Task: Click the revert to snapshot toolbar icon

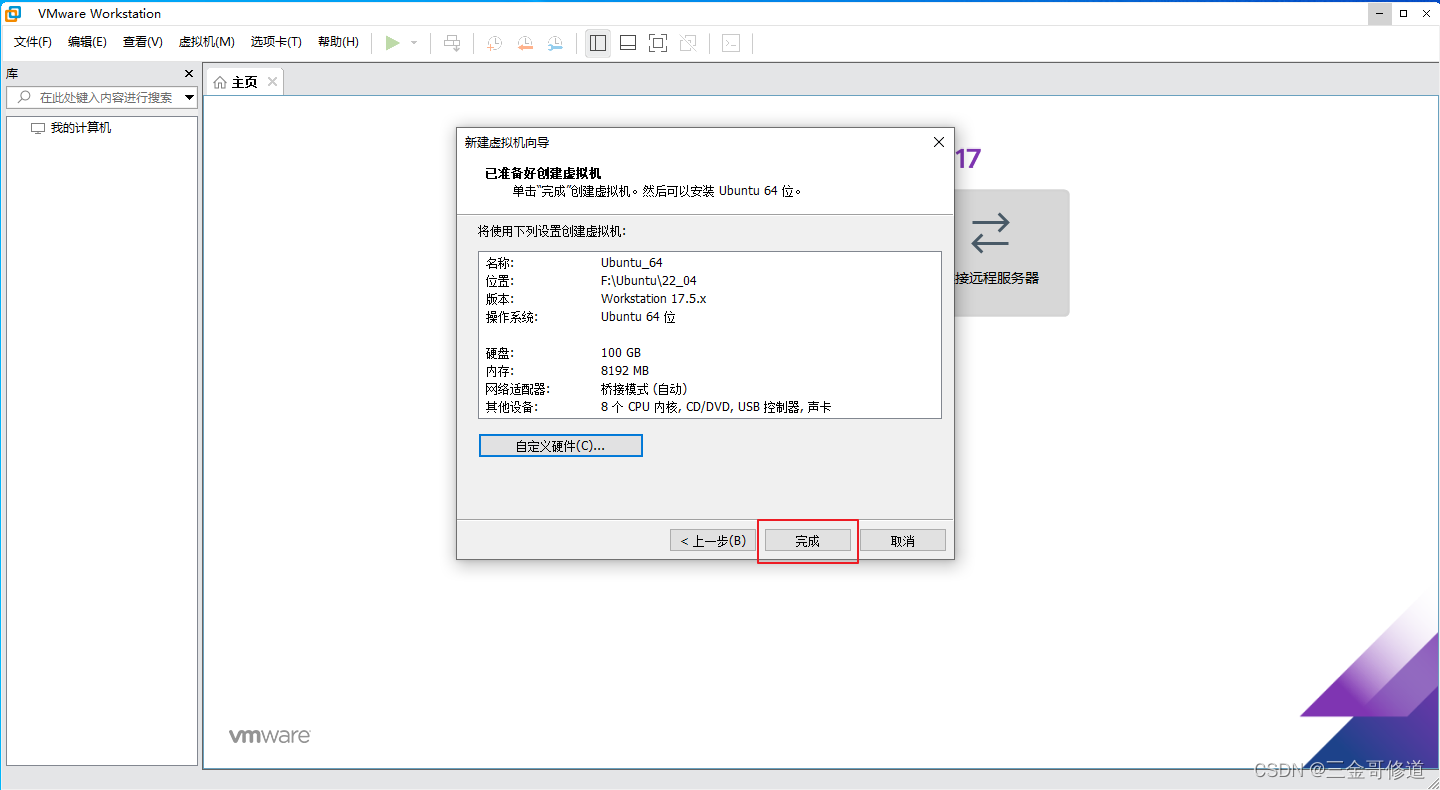Action: click(525, 43)
